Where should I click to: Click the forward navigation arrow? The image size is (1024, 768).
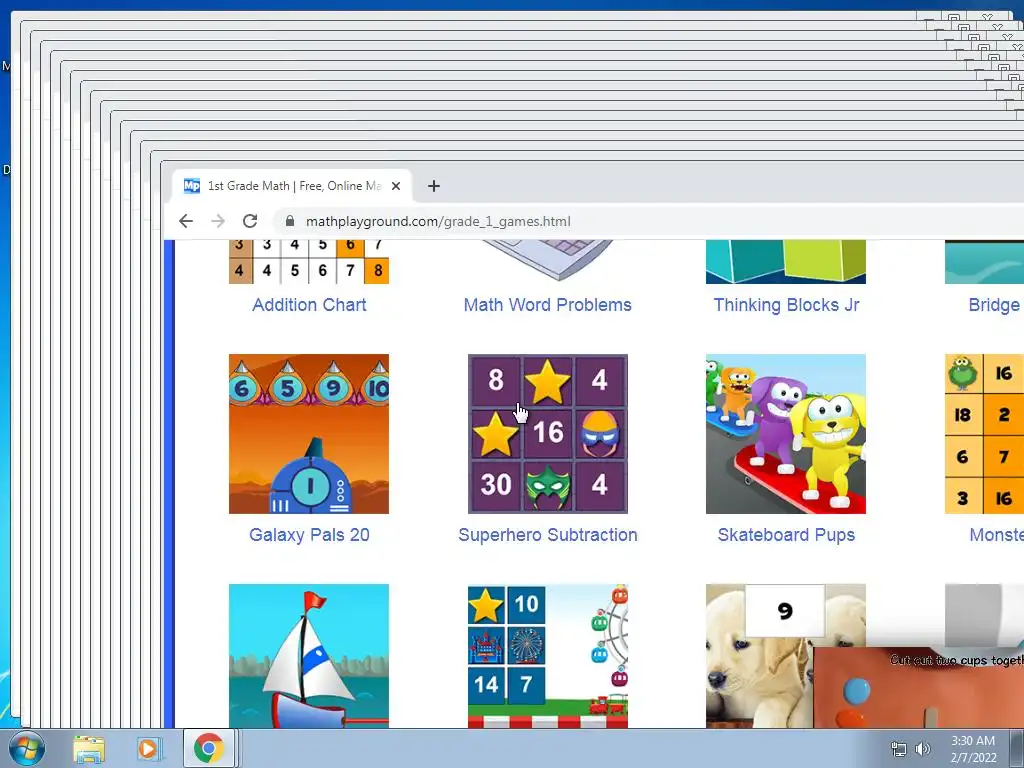click(218, 221)
